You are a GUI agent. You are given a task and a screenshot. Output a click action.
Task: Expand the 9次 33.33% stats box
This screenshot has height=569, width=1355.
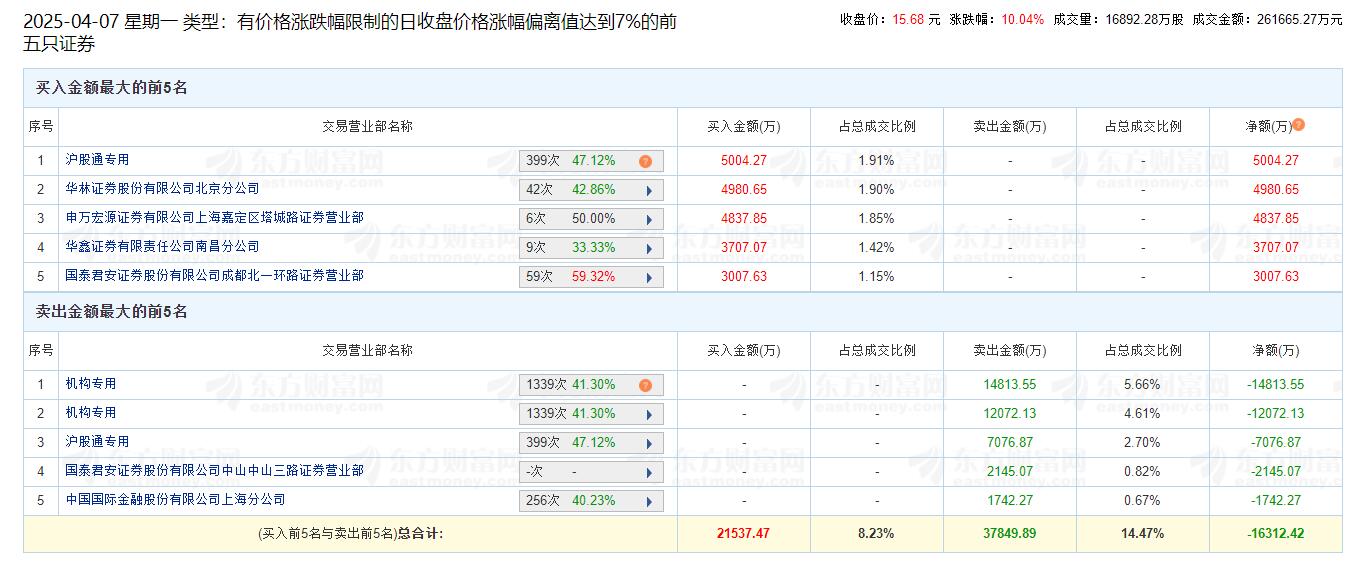590,248
